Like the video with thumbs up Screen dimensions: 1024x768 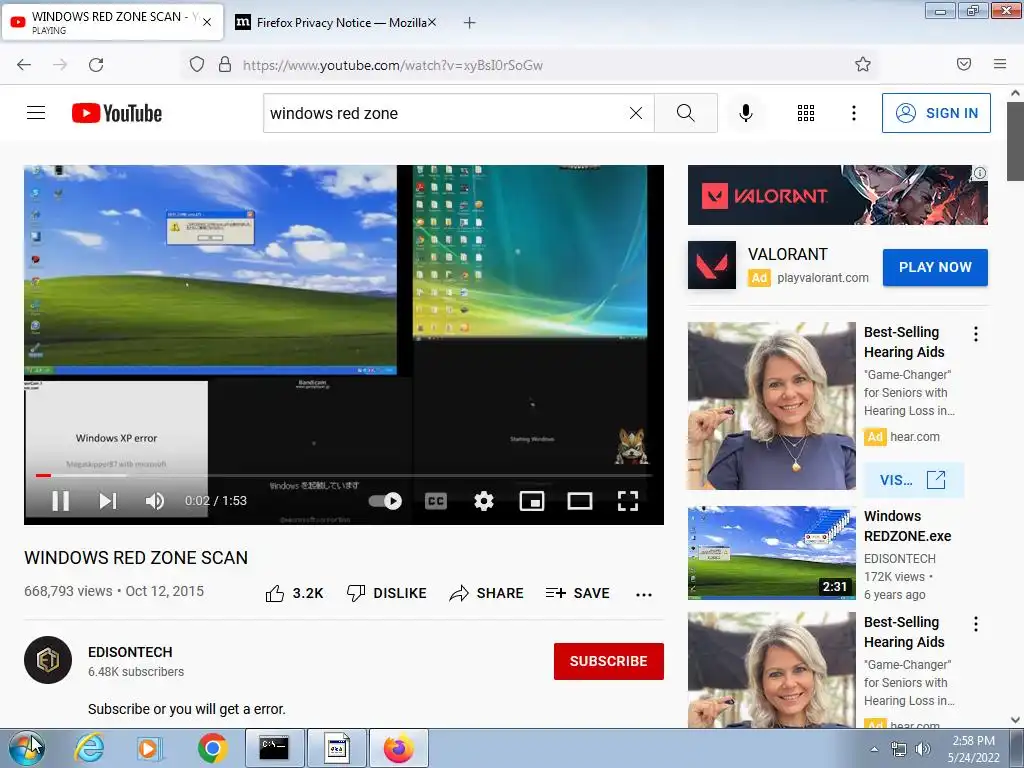tap(295, 593)
